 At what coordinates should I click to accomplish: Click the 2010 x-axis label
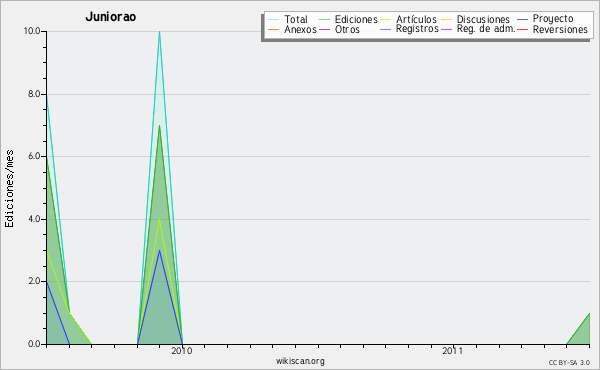[x=182, y=351]
